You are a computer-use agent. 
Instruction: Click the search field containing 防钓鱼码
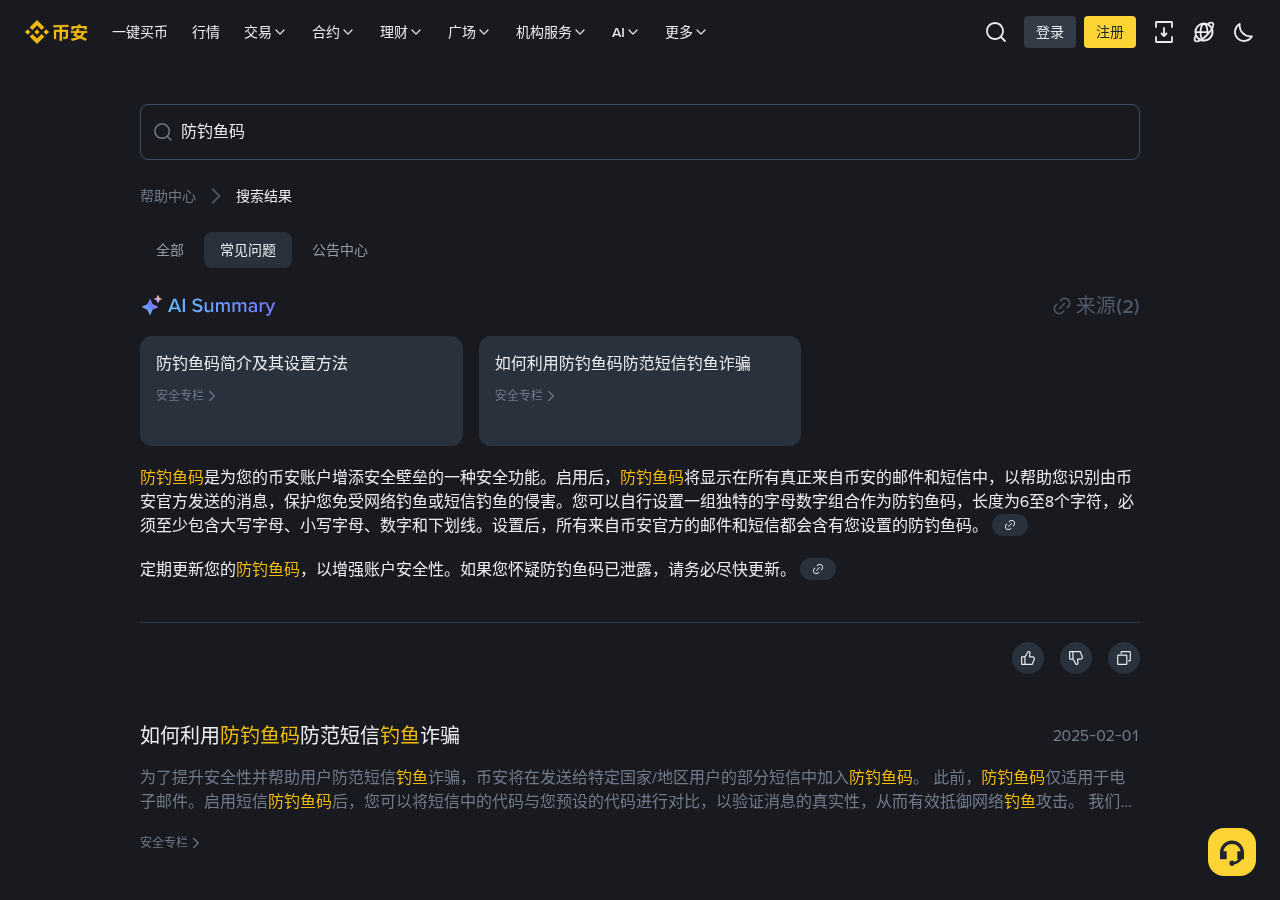pyautogui.click(x=640, y=132)
